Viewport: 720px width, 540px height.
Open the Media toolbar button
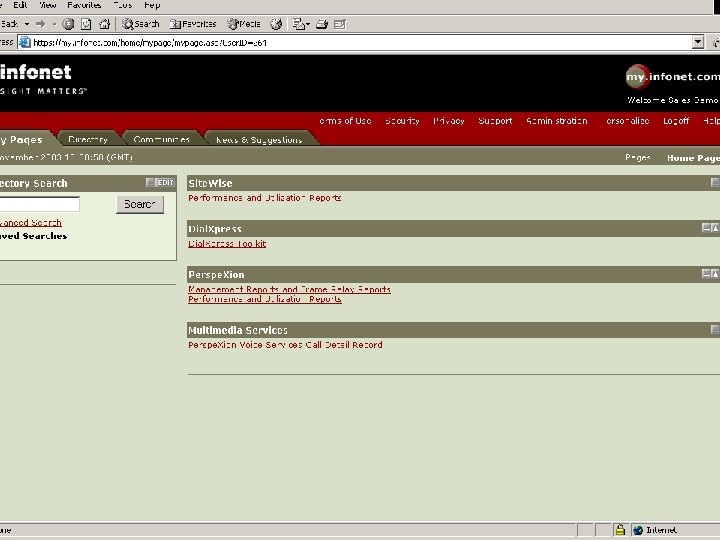tap(244, 24)
